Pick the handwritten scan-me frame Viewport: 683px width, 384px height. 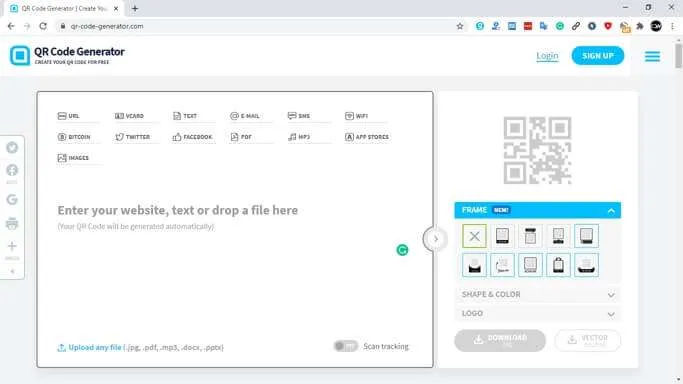tap(502, 265)
